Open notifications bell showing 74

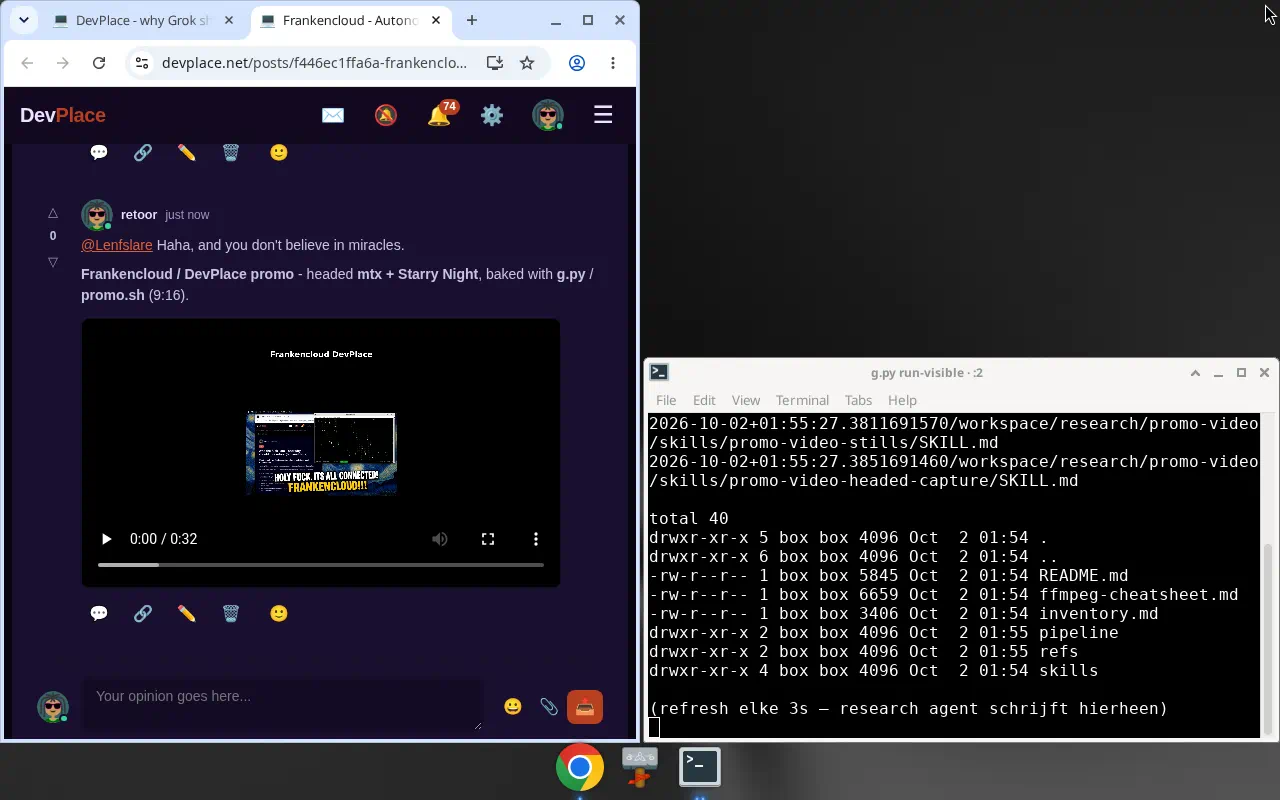[x=440, y=114]
